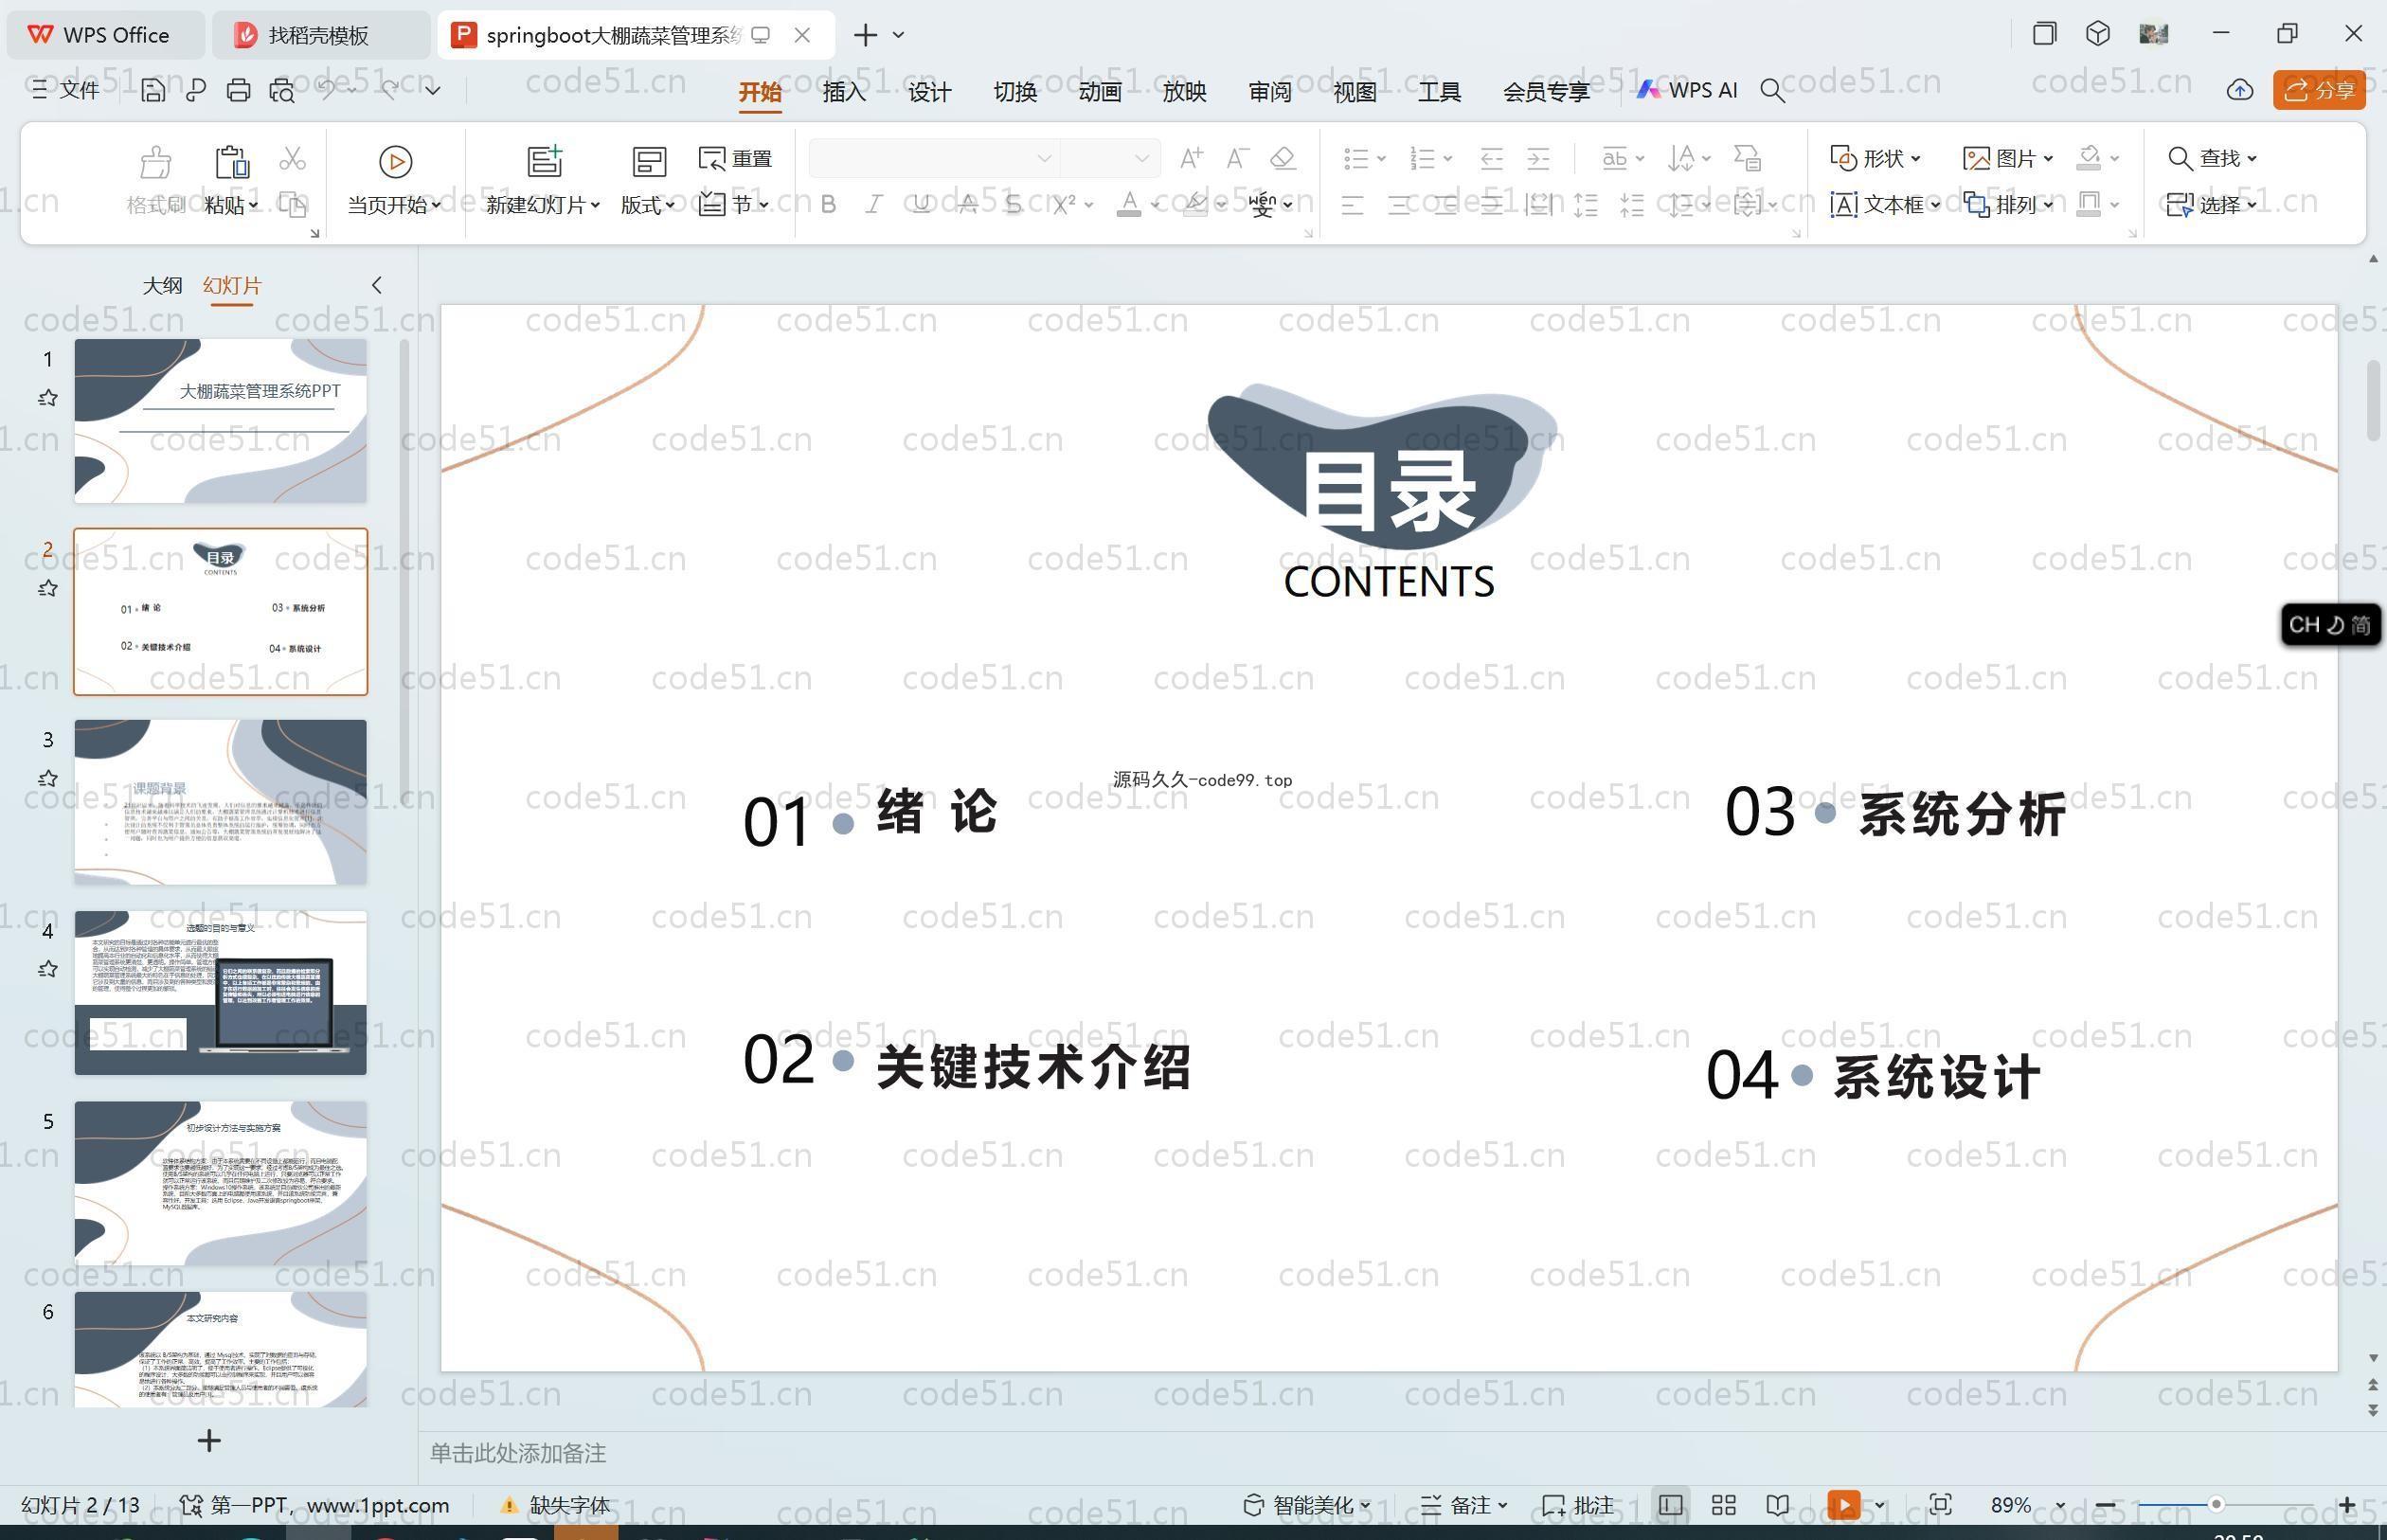2387x1540 pixels.
Task: Click the Save icon in quick toolbar
Action: [153, 90]
